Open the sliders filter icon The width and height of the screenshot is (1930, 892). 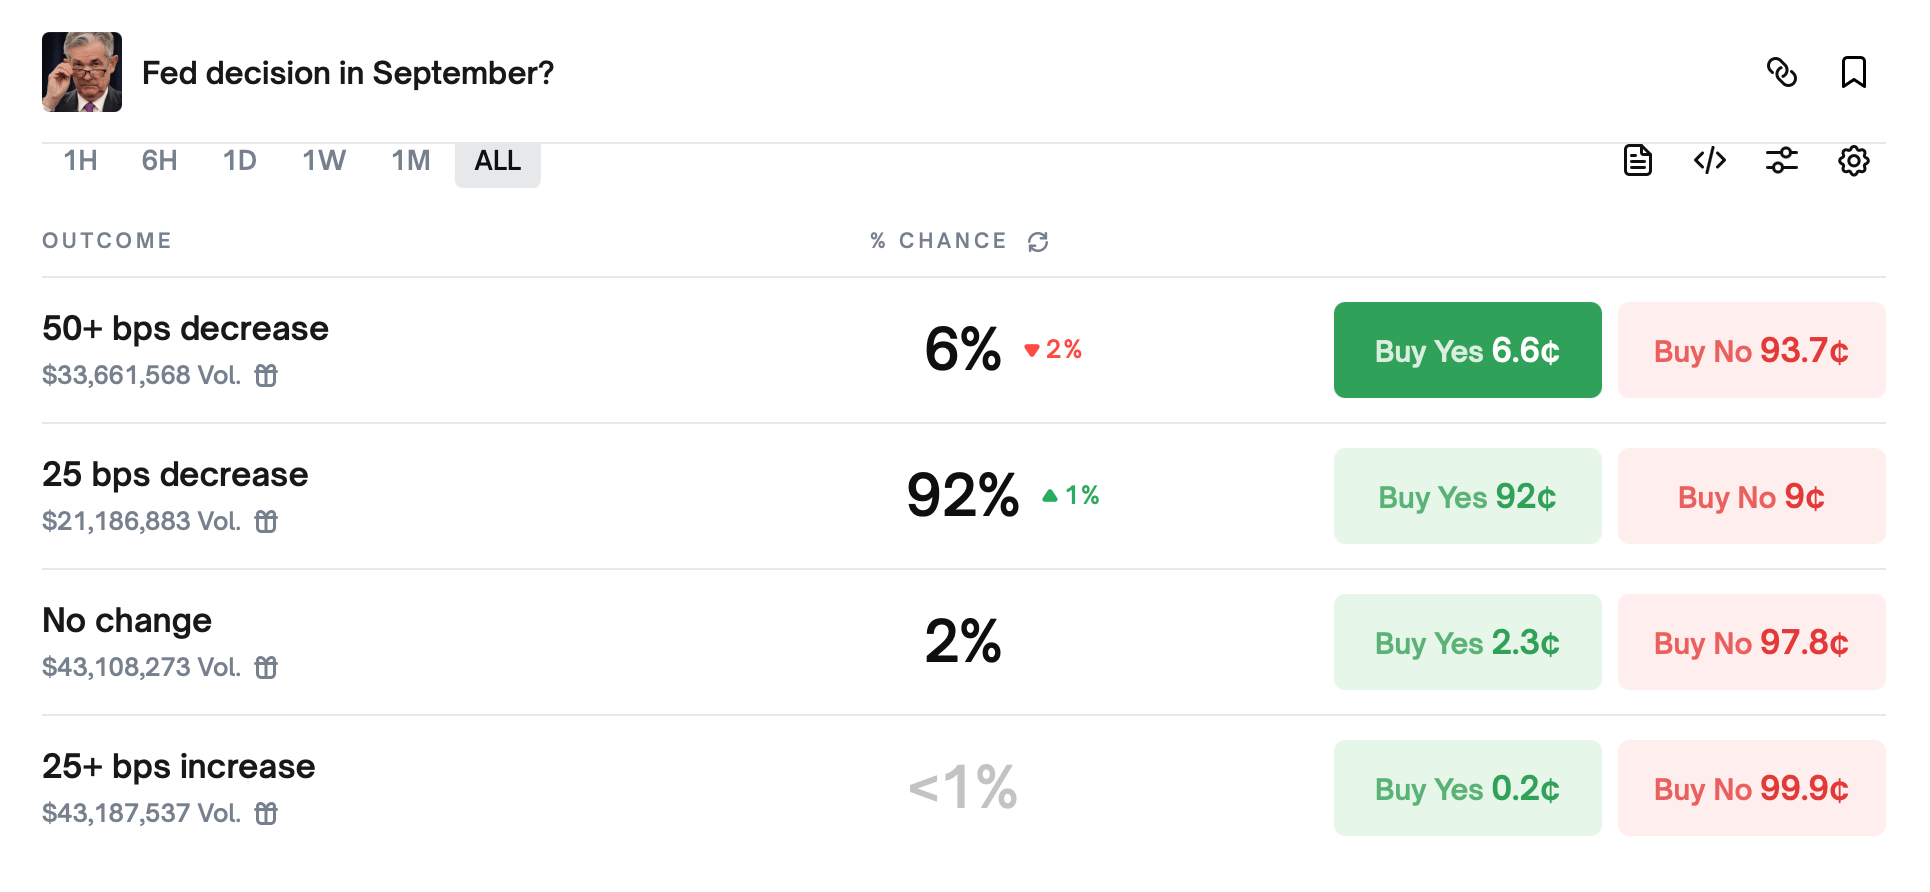[1782, 160]
